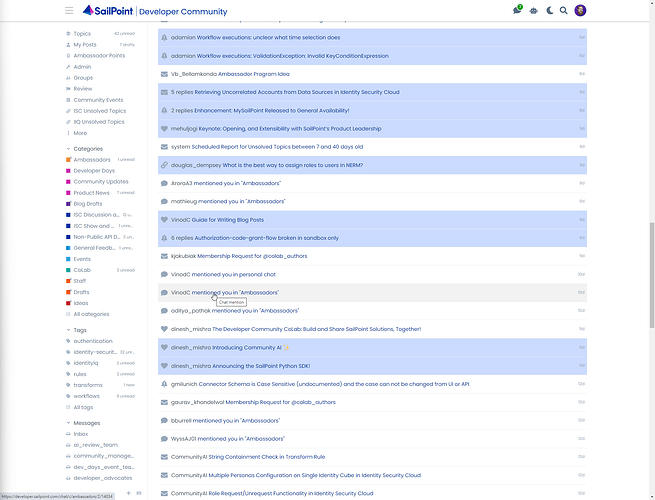Image resolution: width=655 pixels, height=500 pixels.
Task: Click heart icon on mehuljogi Keynote row
Action: point(164,129)
